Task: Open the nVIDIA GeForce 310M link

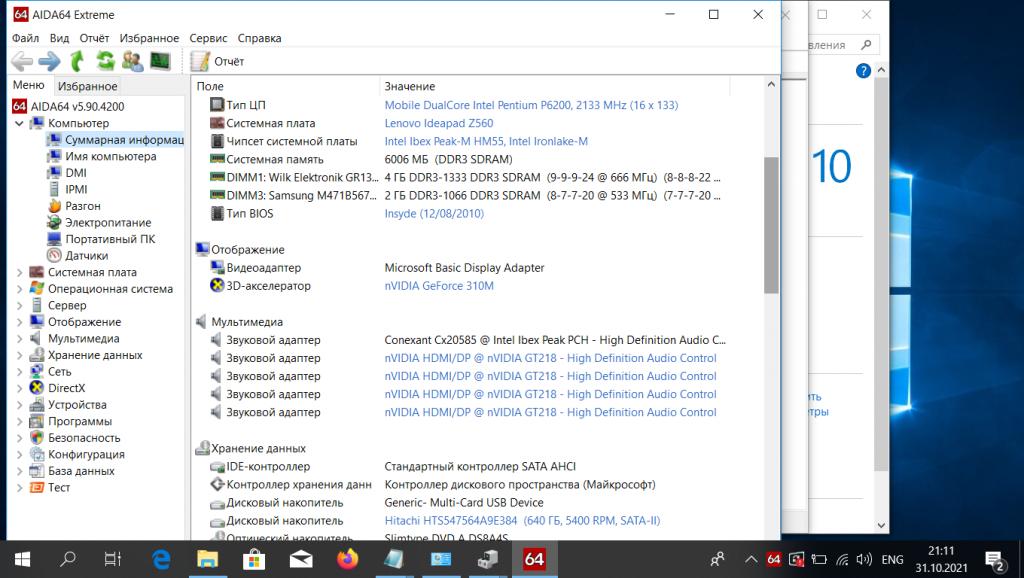Action: (x=439, y=285)
